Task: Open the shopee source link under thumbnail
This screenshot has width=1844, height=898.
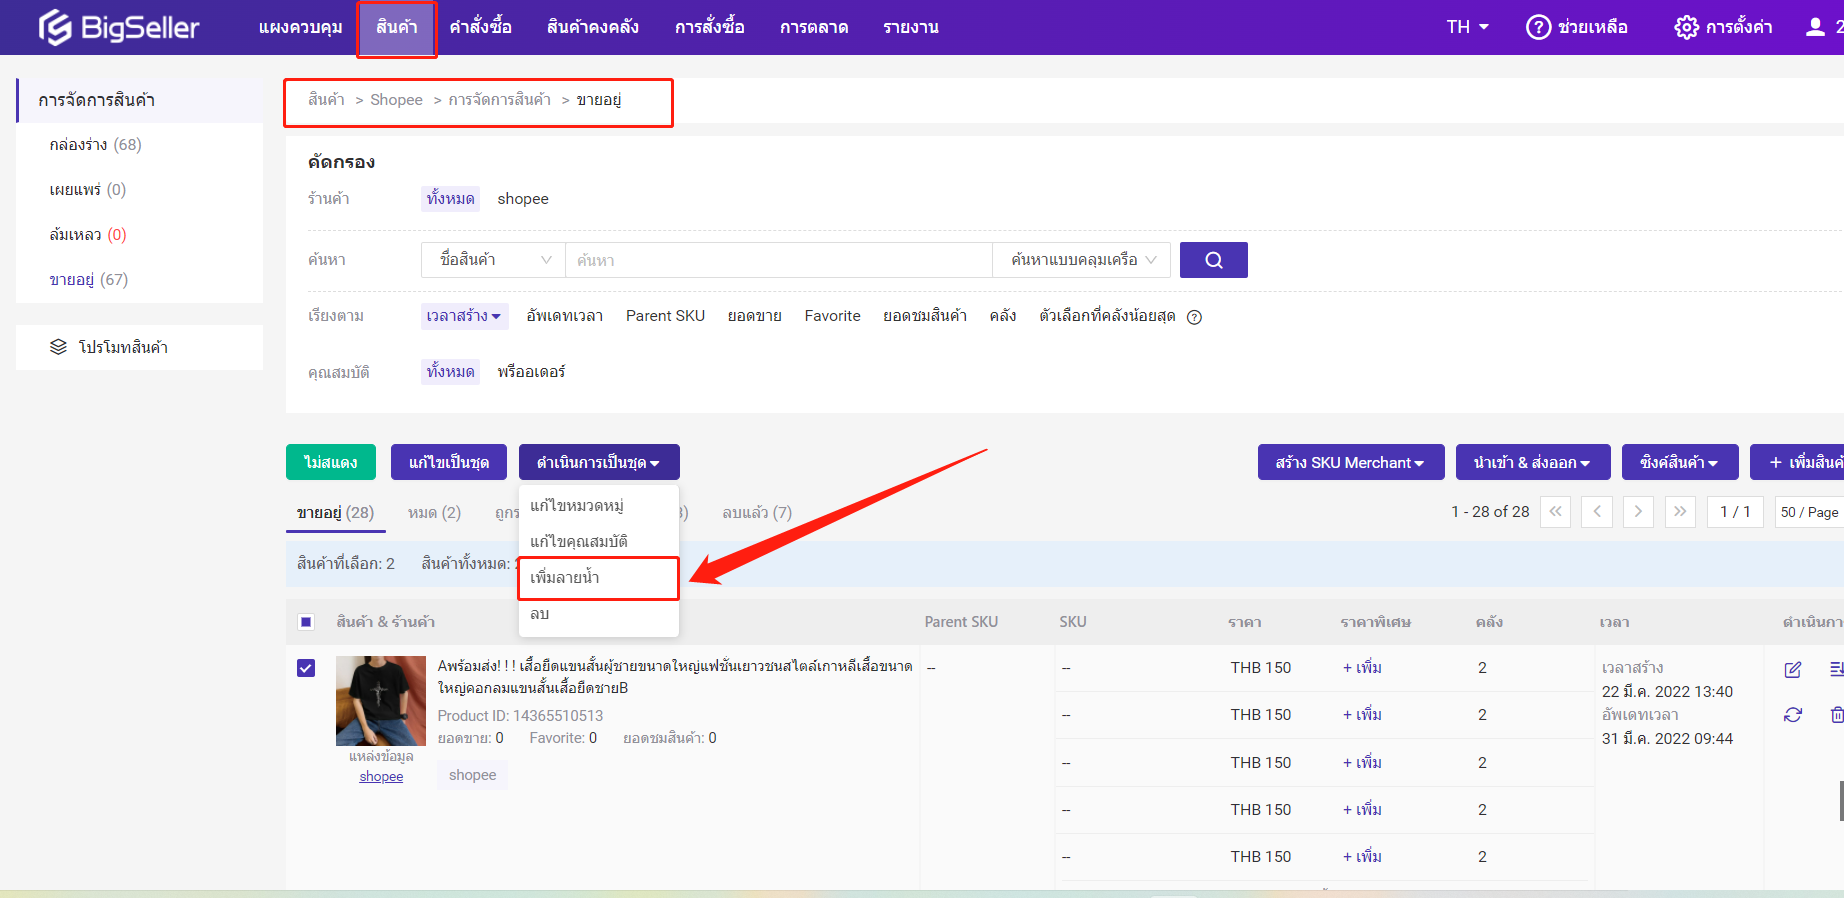Action: click(381, 777)
